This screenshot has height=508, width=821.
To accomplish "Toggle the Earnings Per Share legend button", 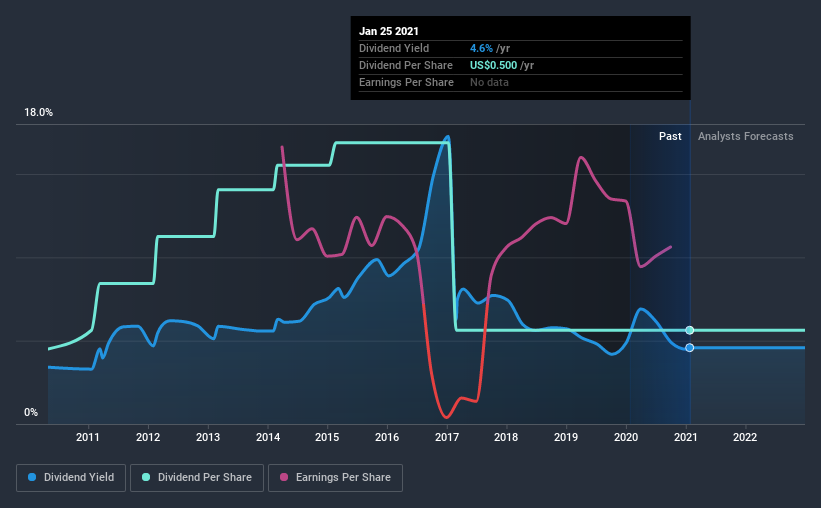I will [337, 478].
